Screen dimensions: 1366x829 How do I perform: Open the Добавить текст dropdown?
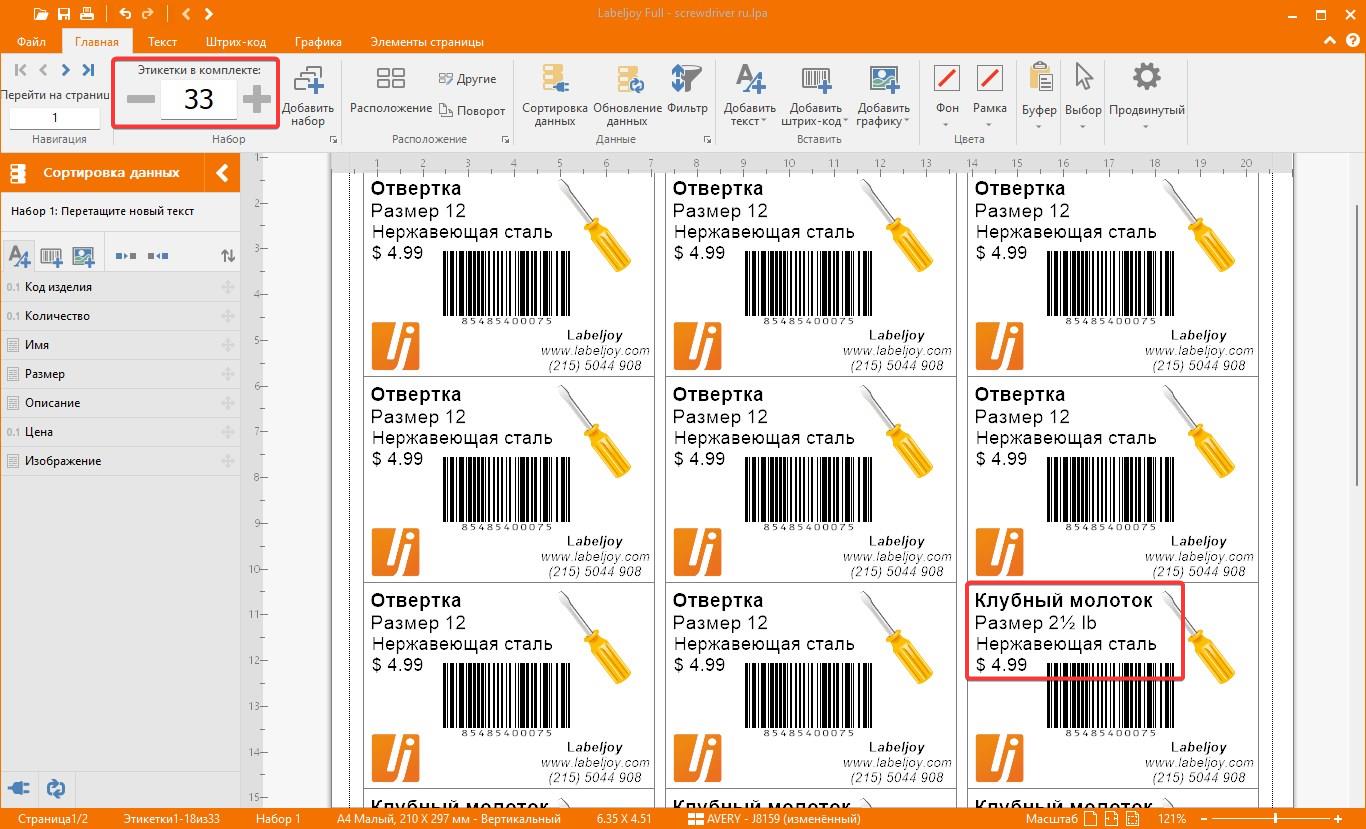[750, 95]
